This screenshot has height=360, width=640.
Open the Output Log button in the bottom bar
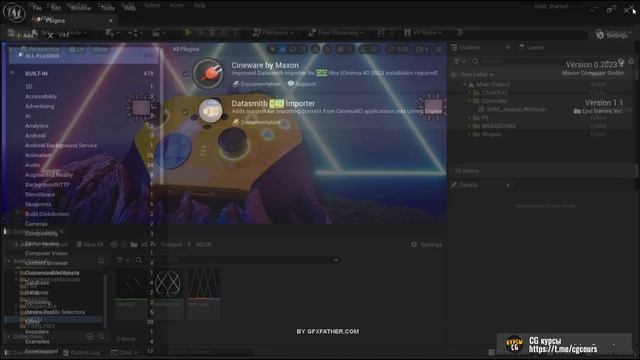pos(81,352)
